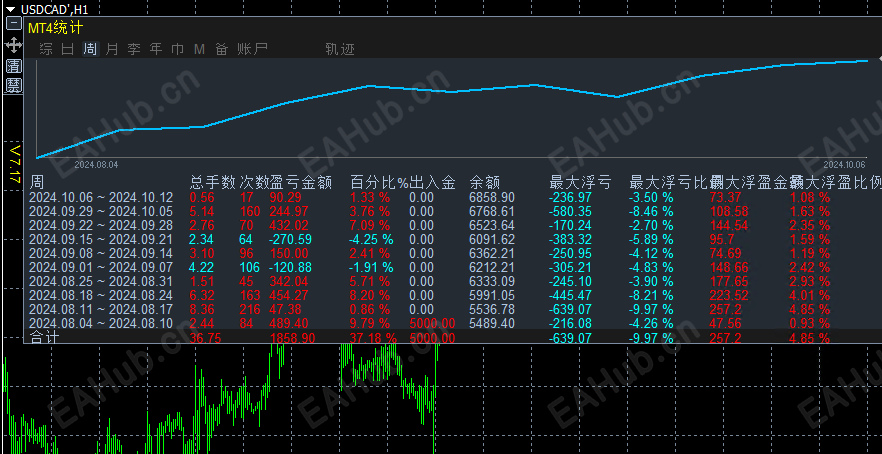Screen dimensions: 882x454
Task: Click the balance value 6858.90
Action: (x=492, y=197)
